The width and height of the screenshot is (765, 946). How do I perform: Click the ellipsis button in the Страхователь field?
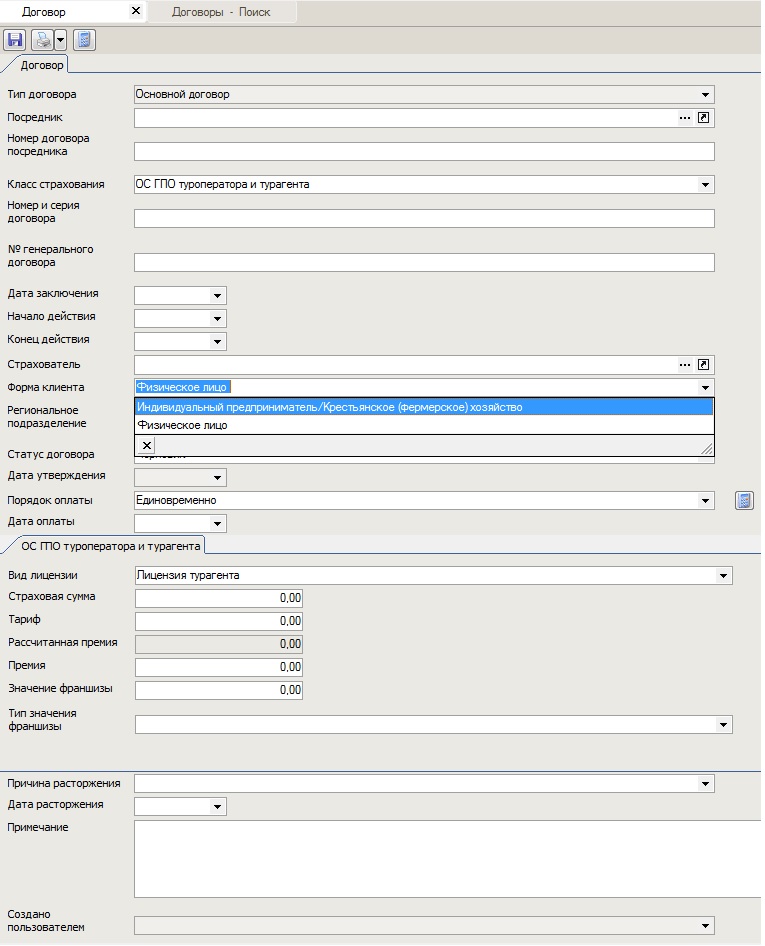pyautogui.click(x=685, y=365)
